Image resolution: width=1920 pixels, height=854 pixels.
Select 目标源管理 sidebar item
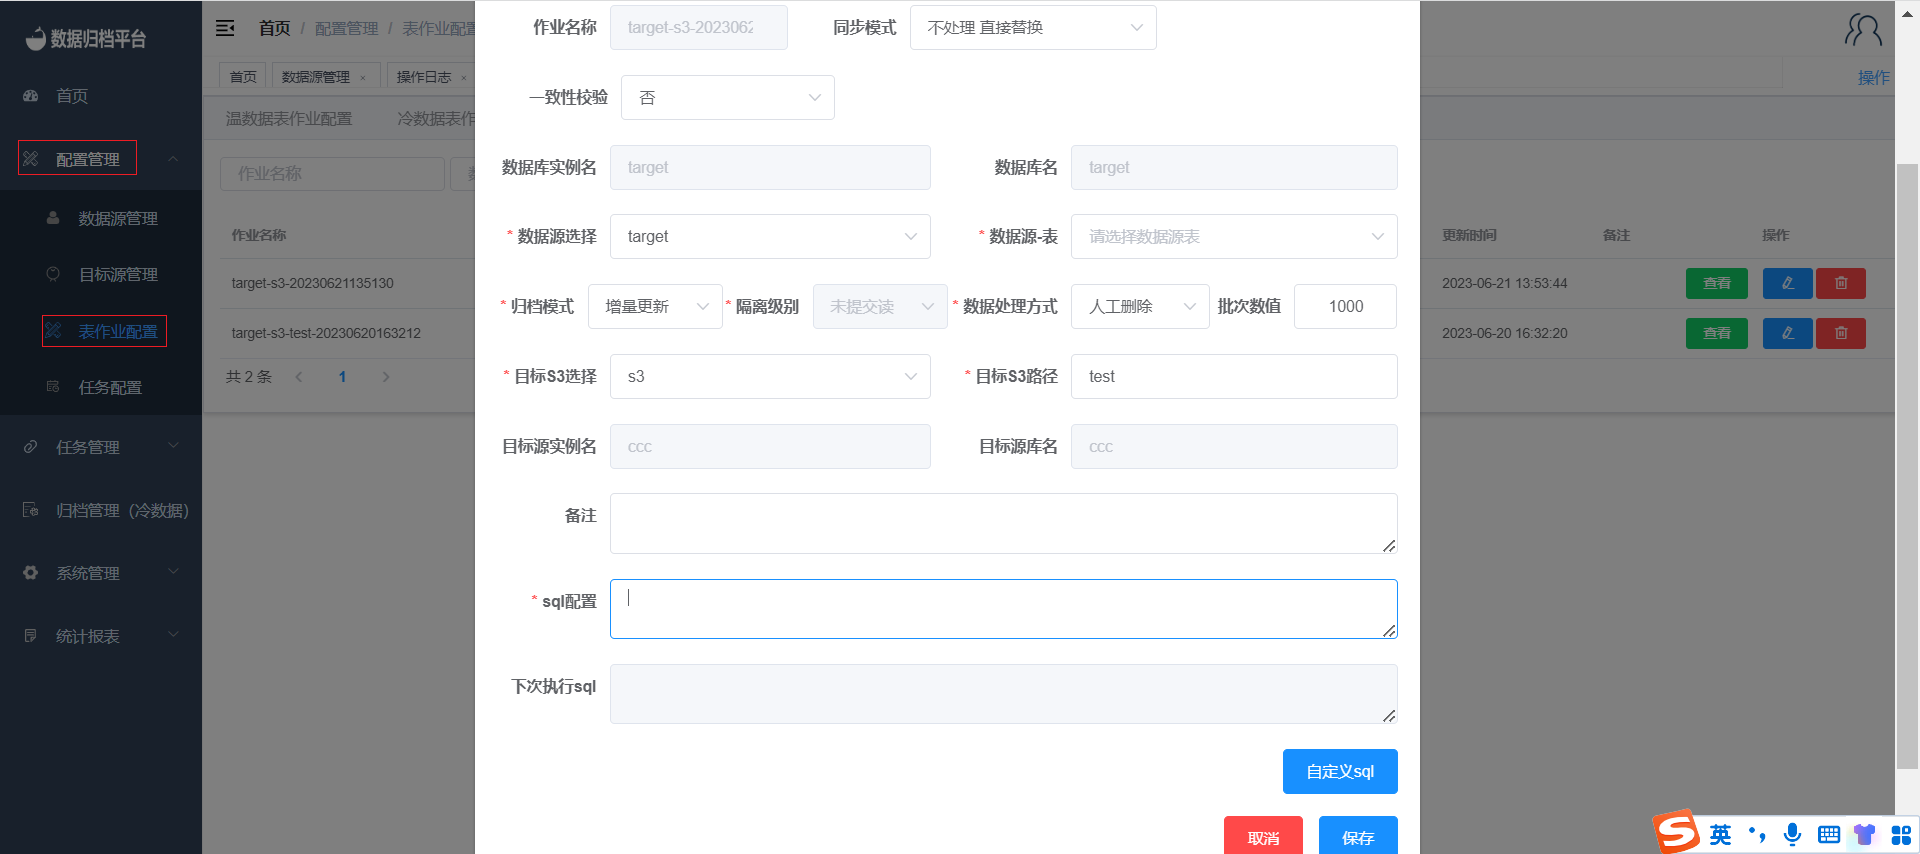point(118,274)
